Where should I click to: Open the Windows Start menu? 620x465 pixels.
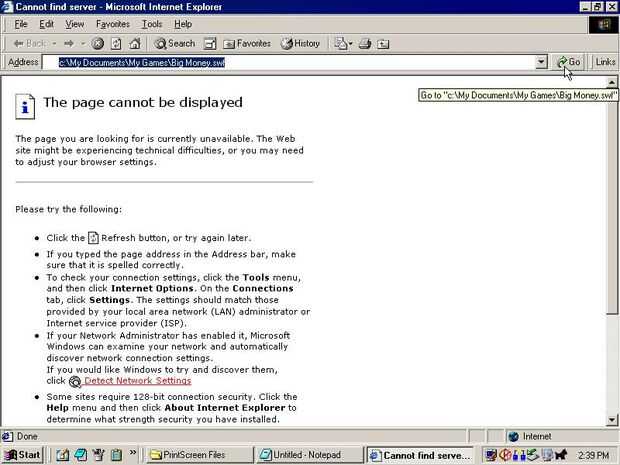[x=22, y=455]
